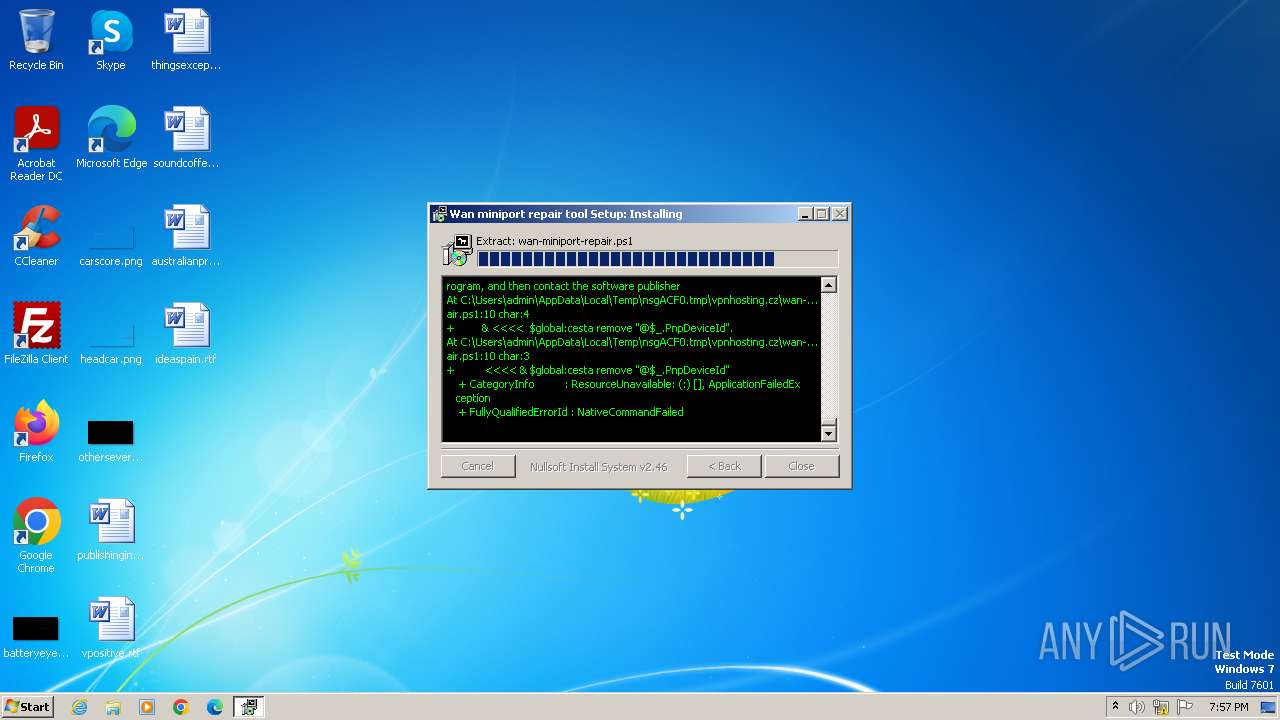Open the vpositive.rtf document
The width and height of the screenshot is (1280, 720).
point(111,628)
